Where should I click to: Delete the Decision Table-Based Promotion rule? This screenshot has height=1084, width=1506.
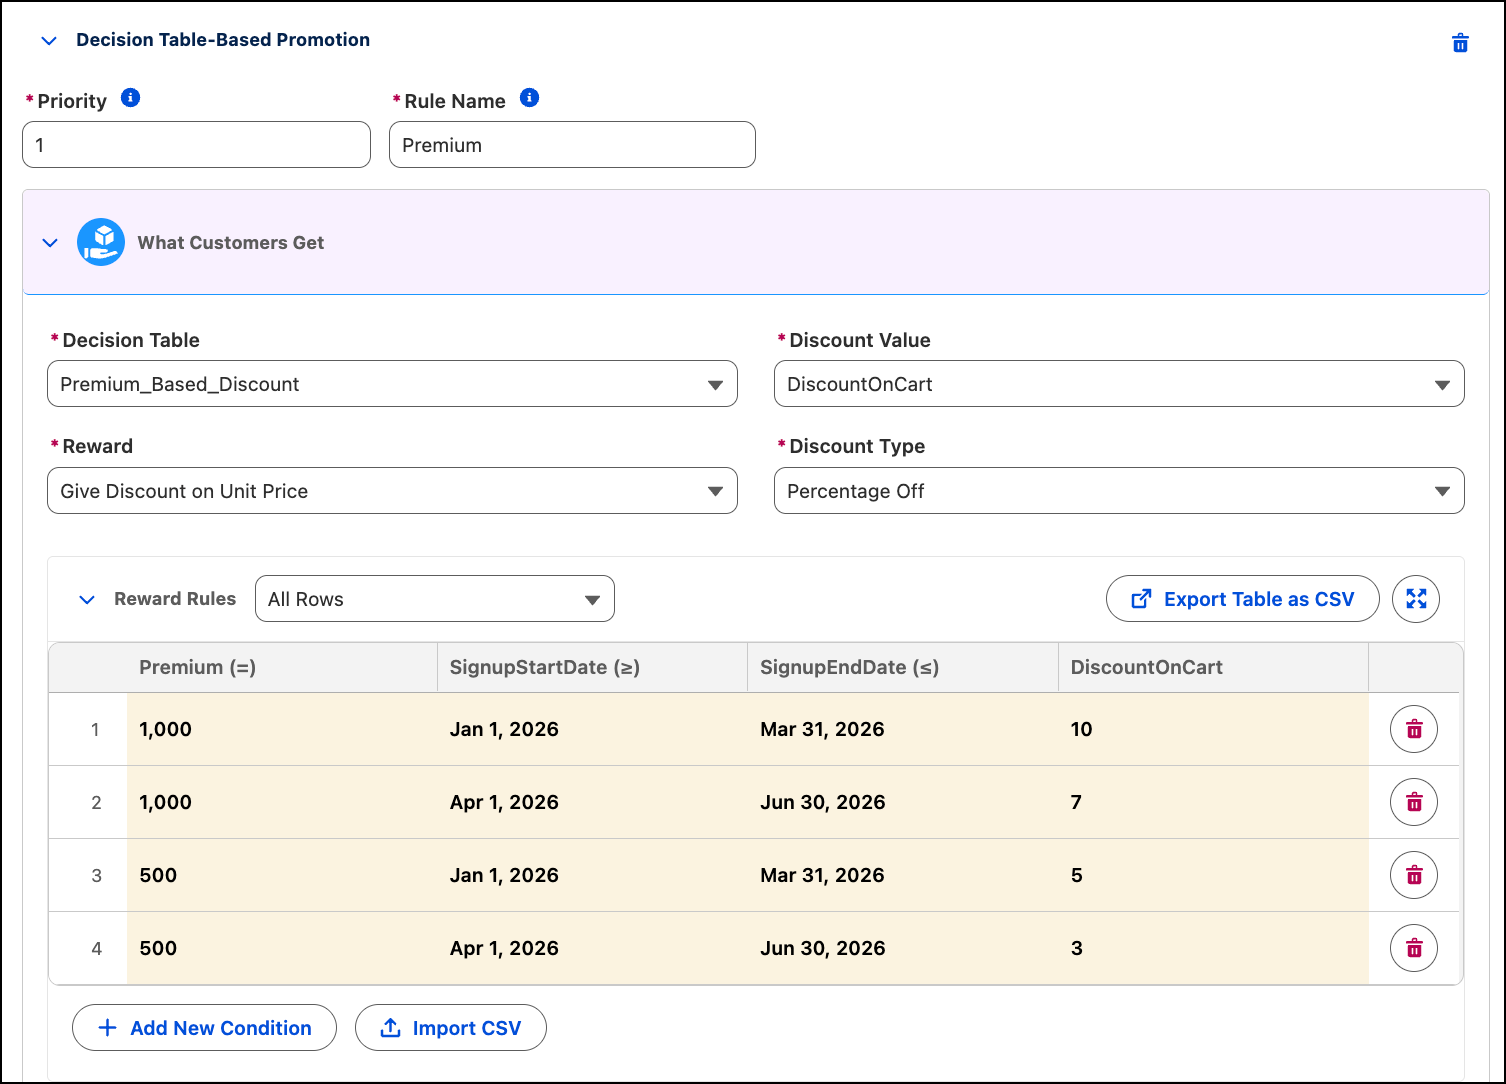(1460, 43)
